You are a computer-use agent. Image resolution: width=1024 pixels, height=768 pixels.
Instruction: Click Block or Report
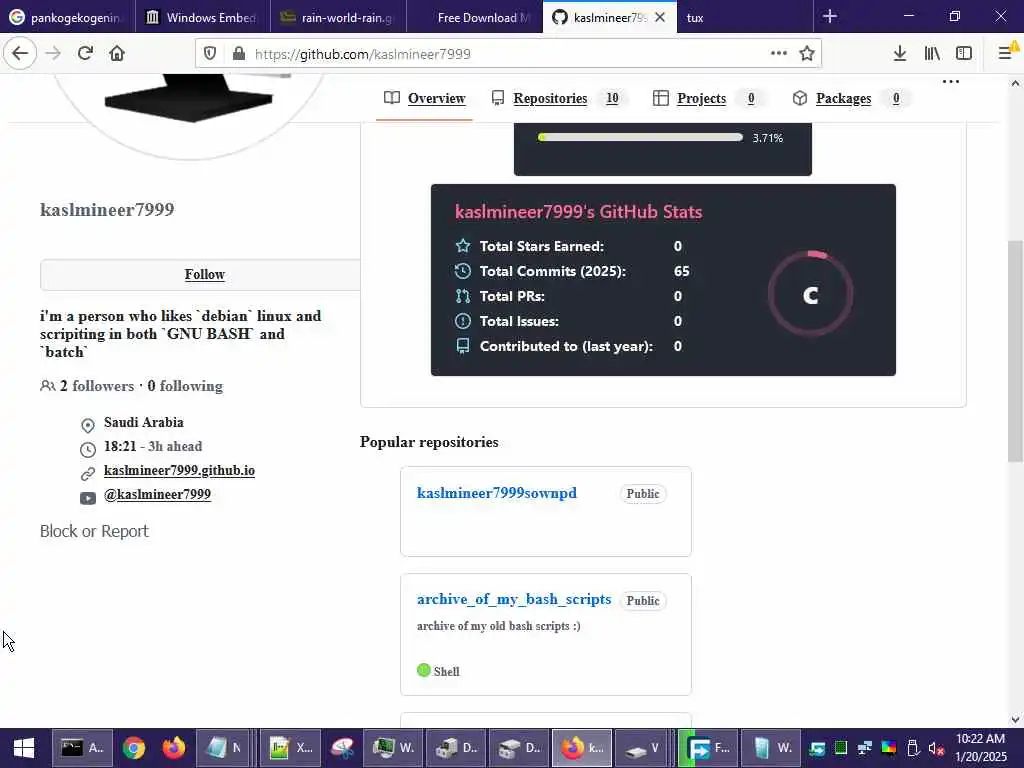point(94,531)
